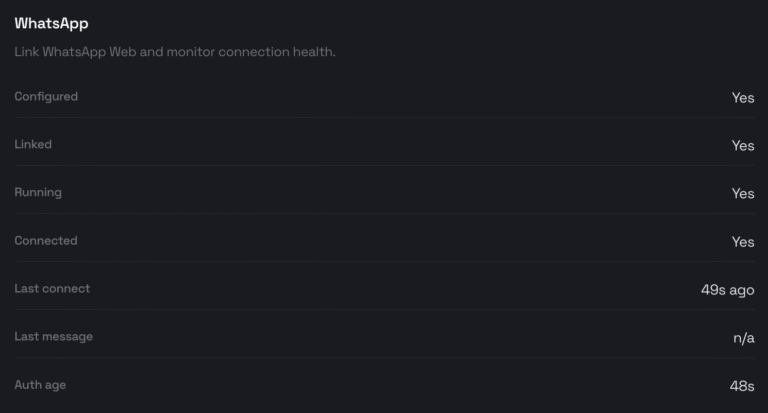
Task: Select the Running status label
Action: [38, 193]
